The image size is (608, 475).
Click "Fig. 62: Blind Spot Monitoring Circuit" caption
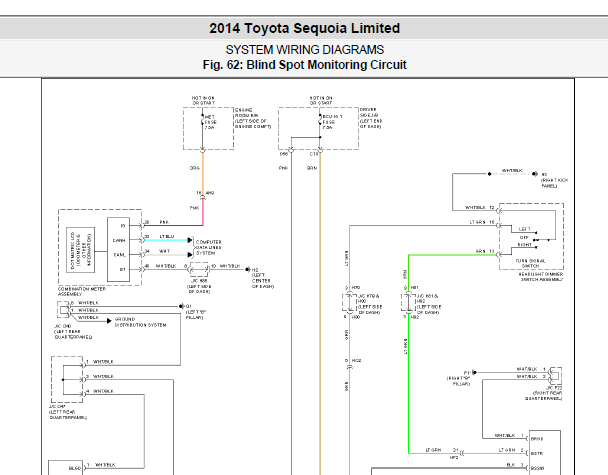304,64
